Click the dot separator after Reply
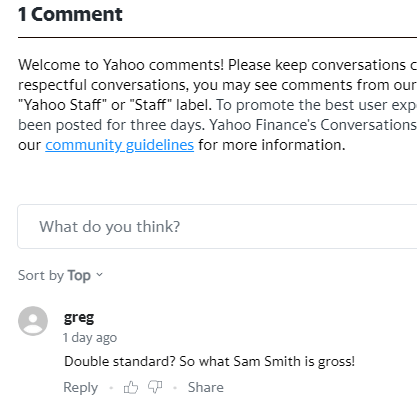 pos(111,388)
